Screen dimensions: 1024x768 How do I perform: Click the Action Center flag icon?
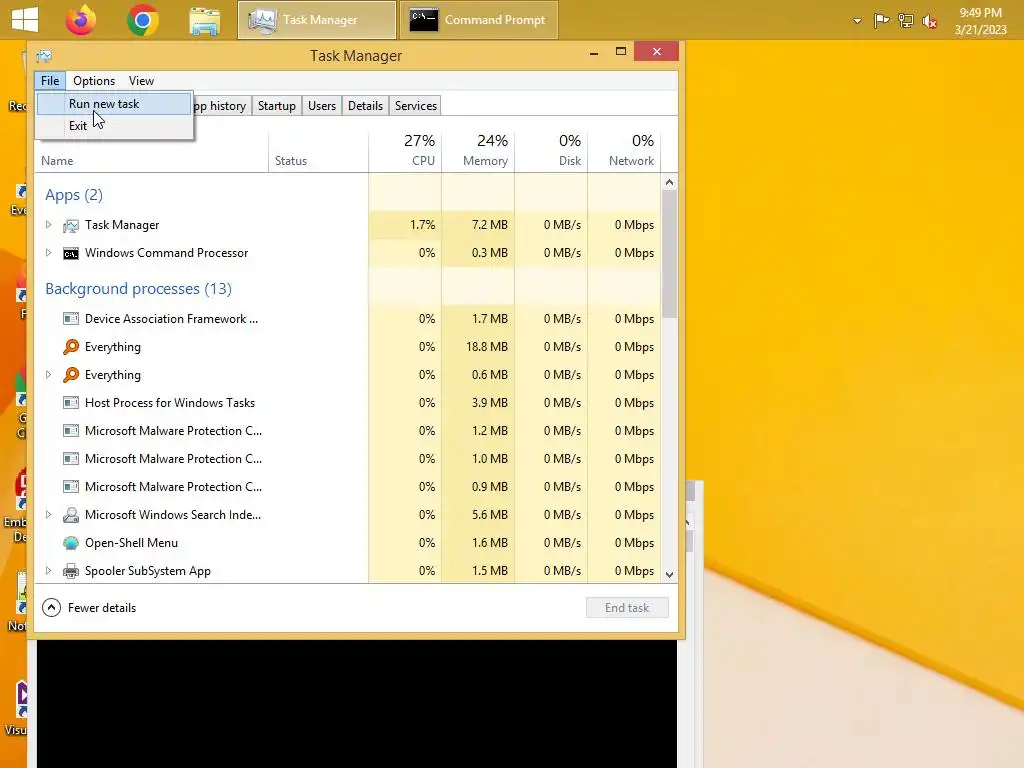[x=881, y=21]
